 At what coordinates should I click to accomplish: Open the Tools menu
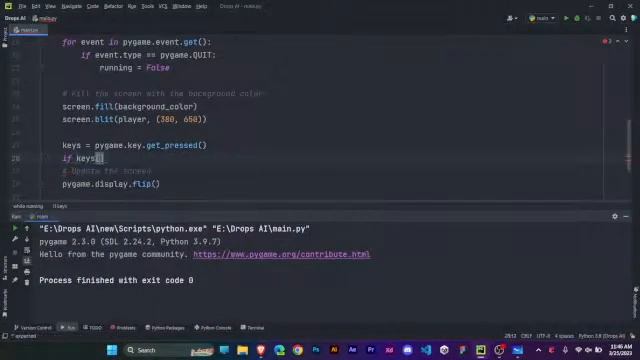tap(147, 7)
